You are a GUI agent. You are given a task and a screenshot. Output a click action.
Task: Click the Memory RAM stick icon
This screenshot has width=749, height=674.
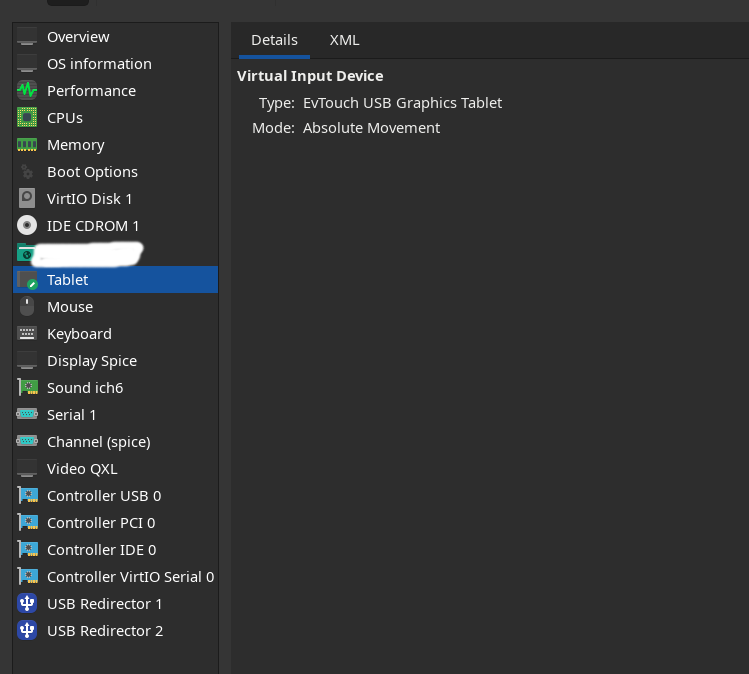tap(27, 145)
